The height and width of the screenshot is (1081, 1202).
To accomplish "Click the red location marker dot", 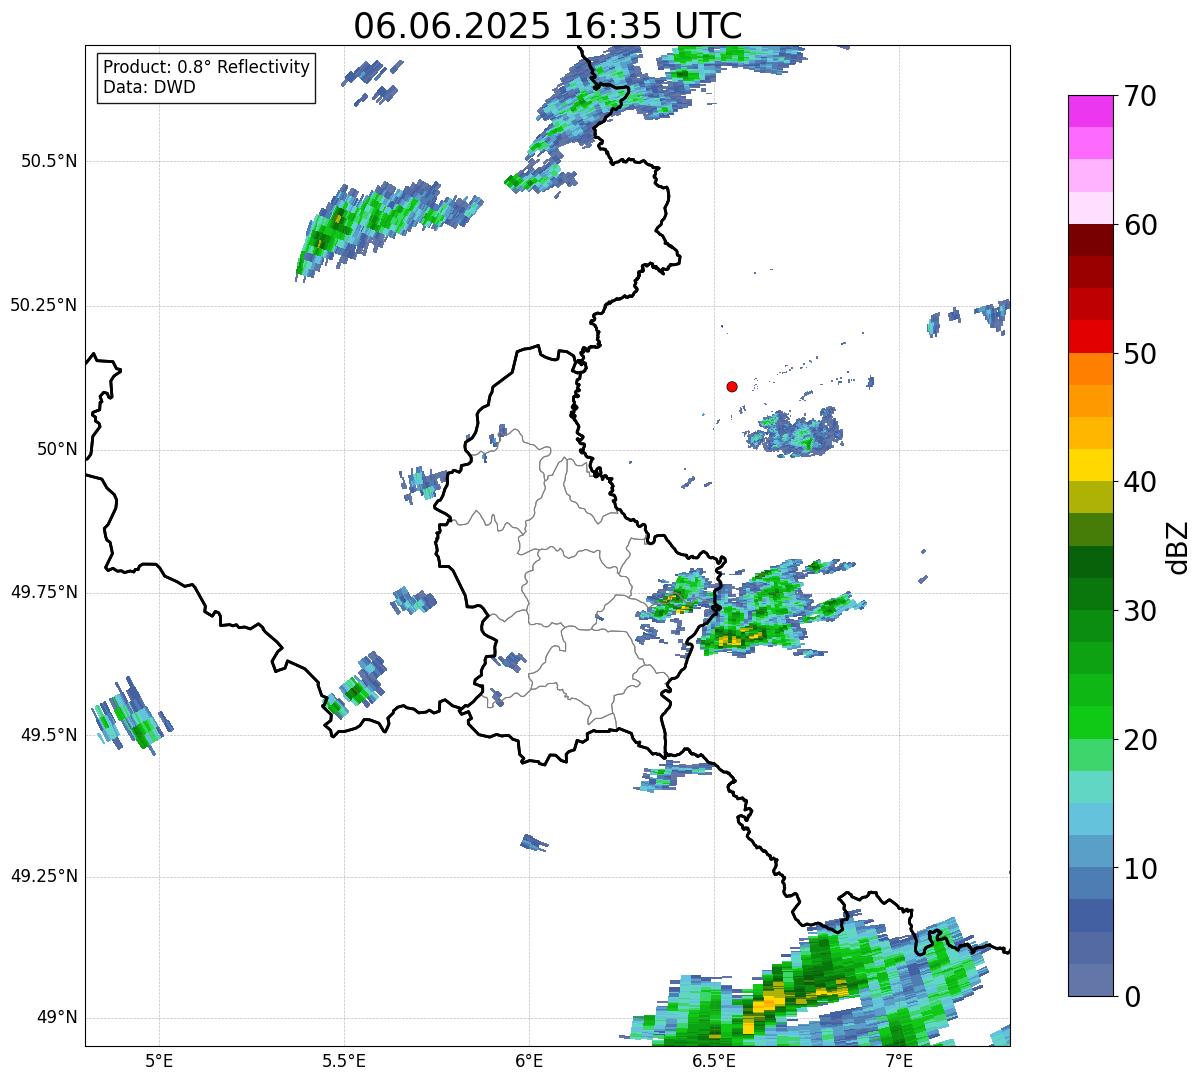I will point(732,386).
